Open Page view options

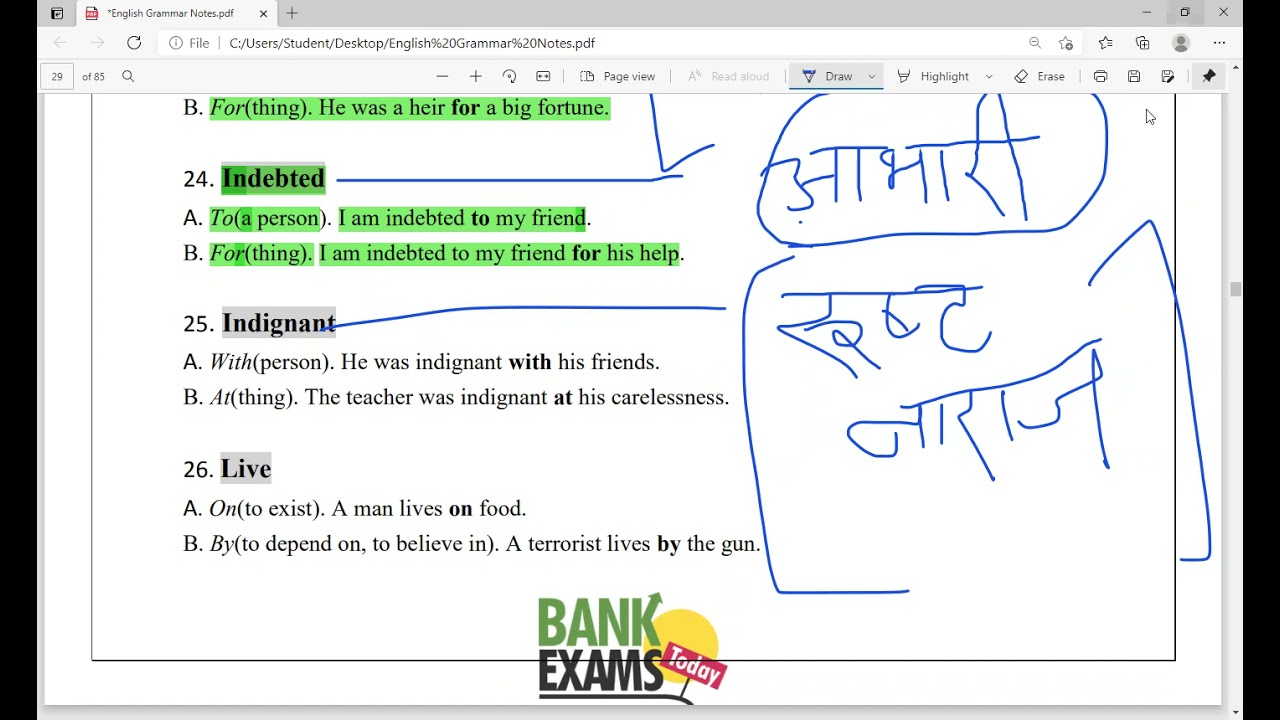(617, 76)
